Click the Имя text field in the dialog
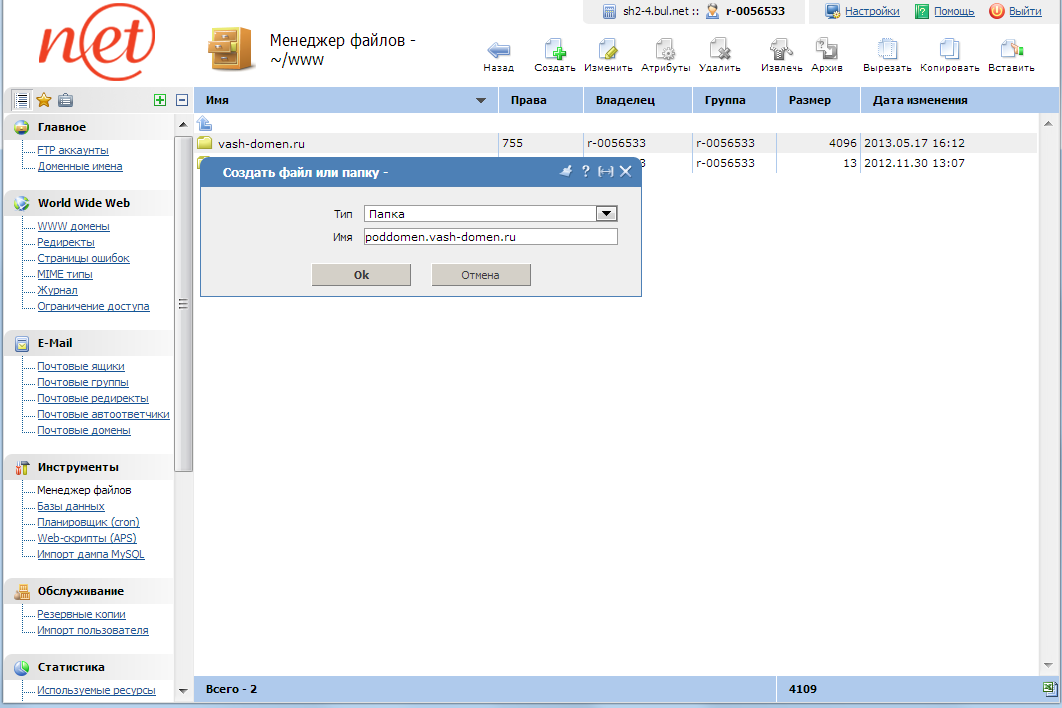 (x=490, y=237)
